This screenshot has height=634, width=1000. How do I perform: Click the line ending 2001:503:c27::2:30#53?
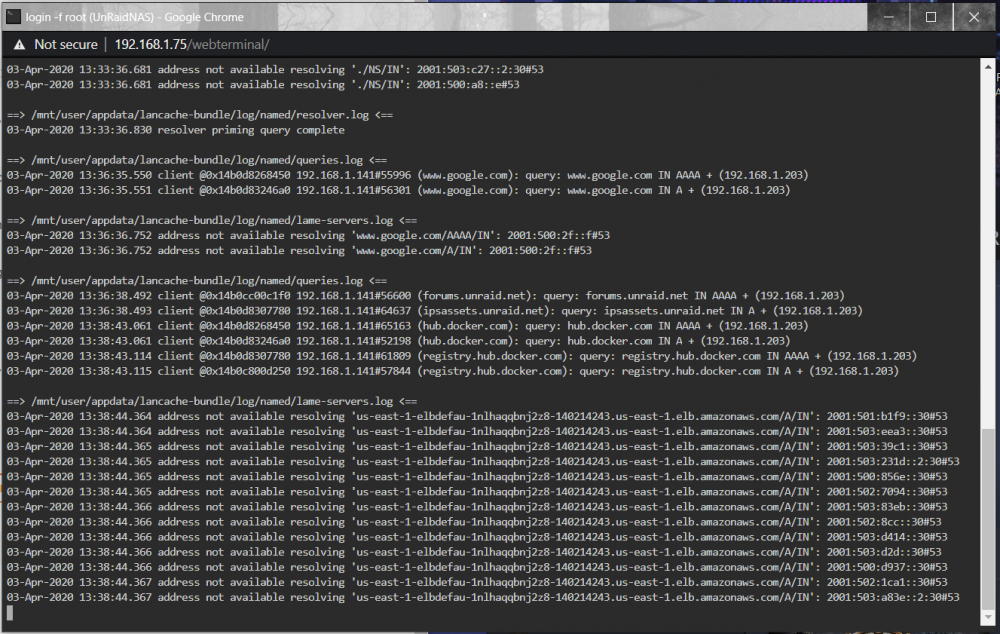pyautogui.click(x=275, y=70)
